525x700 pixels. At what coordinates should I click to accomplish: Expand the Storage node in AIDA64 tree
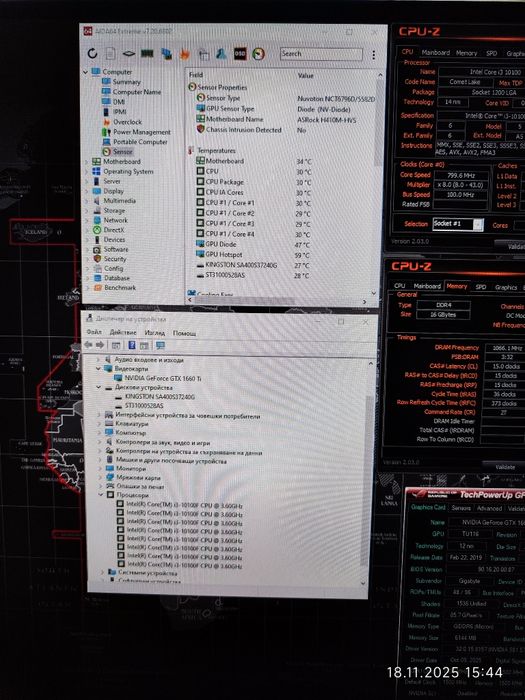tap(87, 211)
